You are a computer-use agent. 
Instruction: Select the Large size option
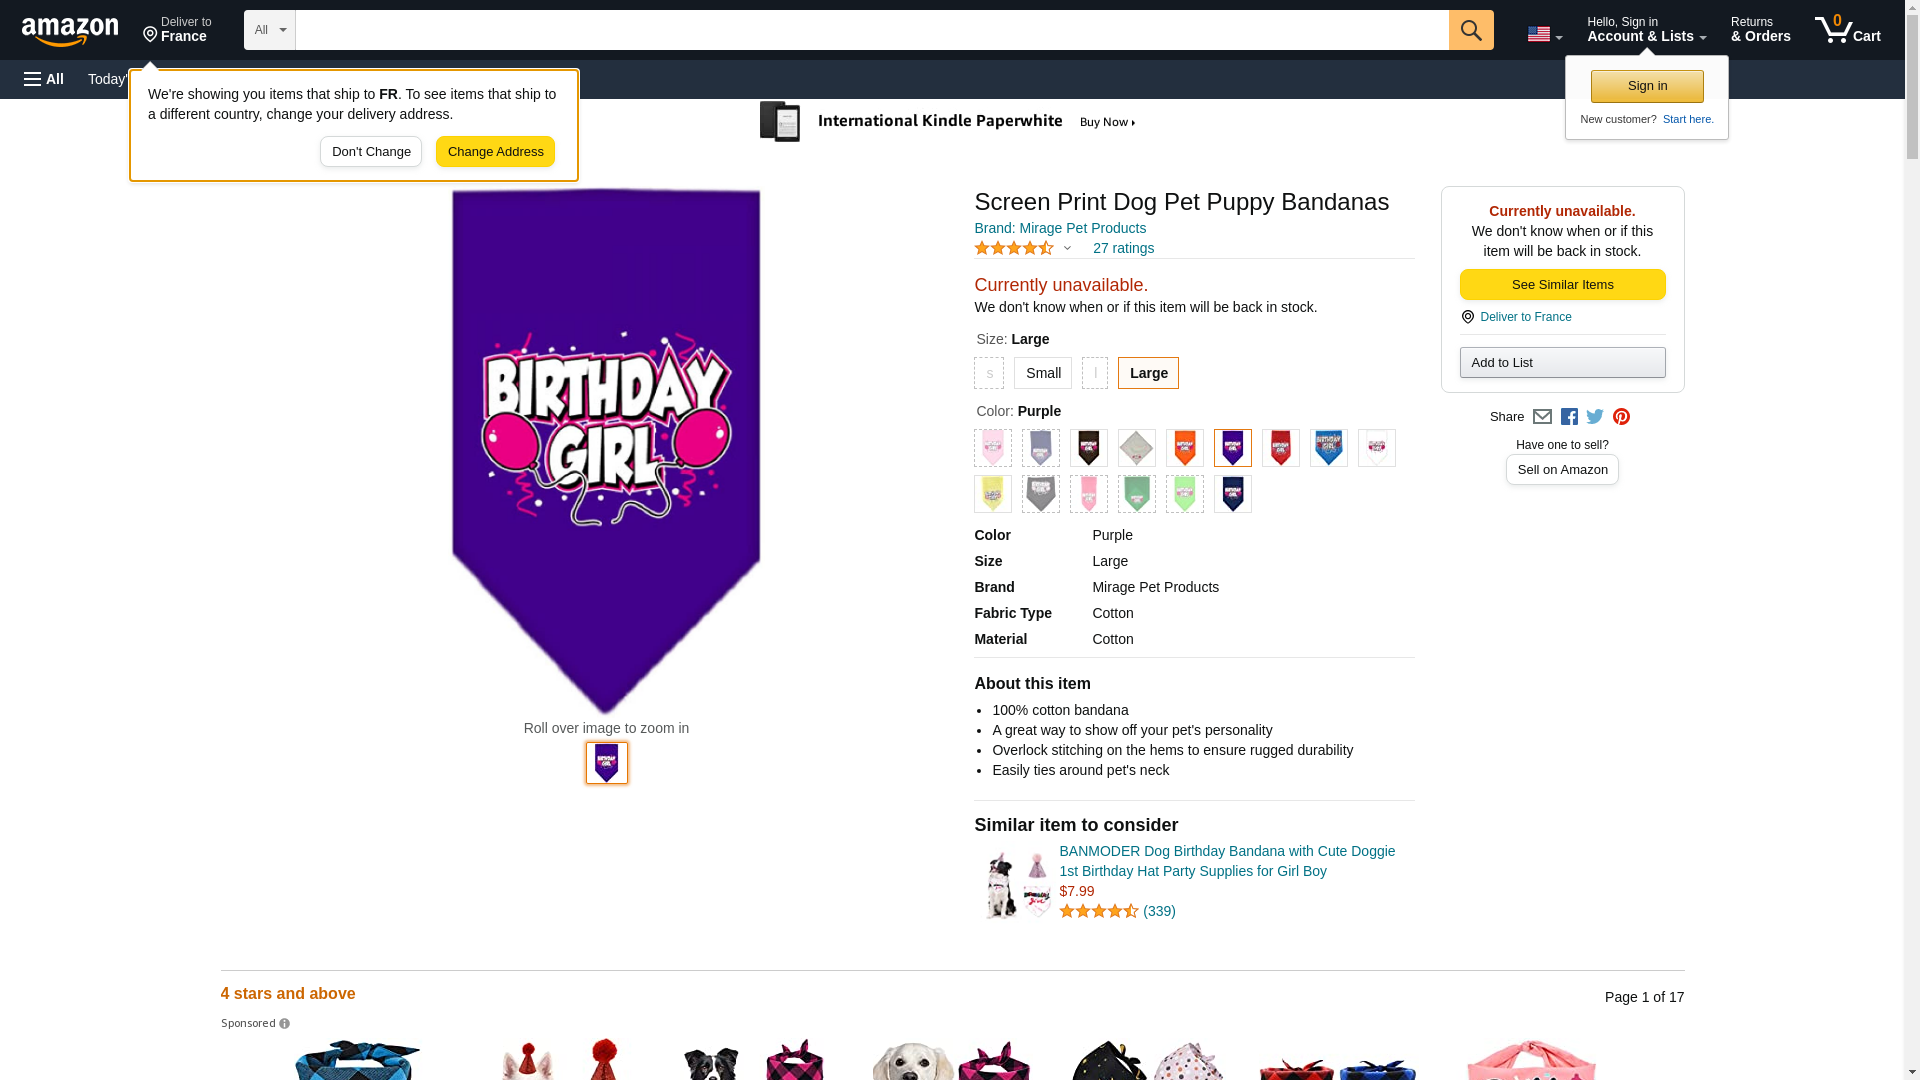(1148, 373)
